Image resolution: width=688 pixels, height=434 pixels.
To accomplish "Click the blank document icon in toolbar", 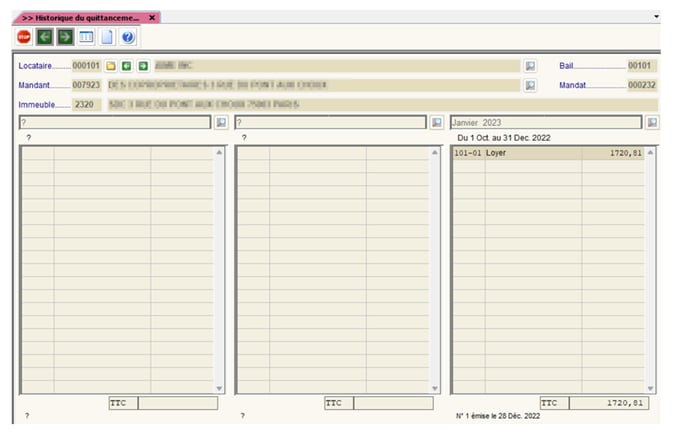I will tap(107, 37).
